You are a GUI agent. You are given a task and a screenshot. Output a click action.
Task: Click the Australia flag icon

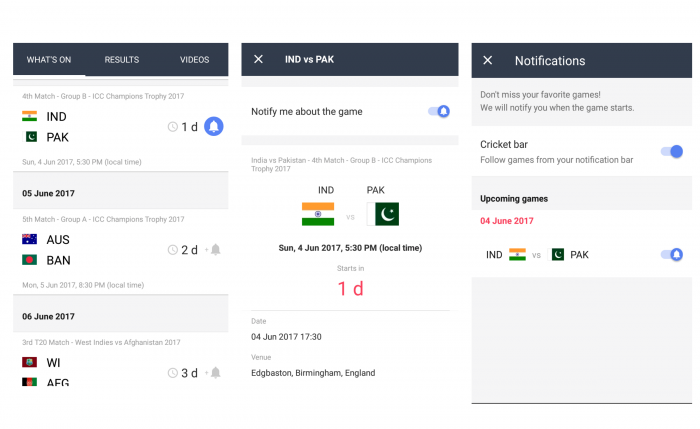click(30, 239)
